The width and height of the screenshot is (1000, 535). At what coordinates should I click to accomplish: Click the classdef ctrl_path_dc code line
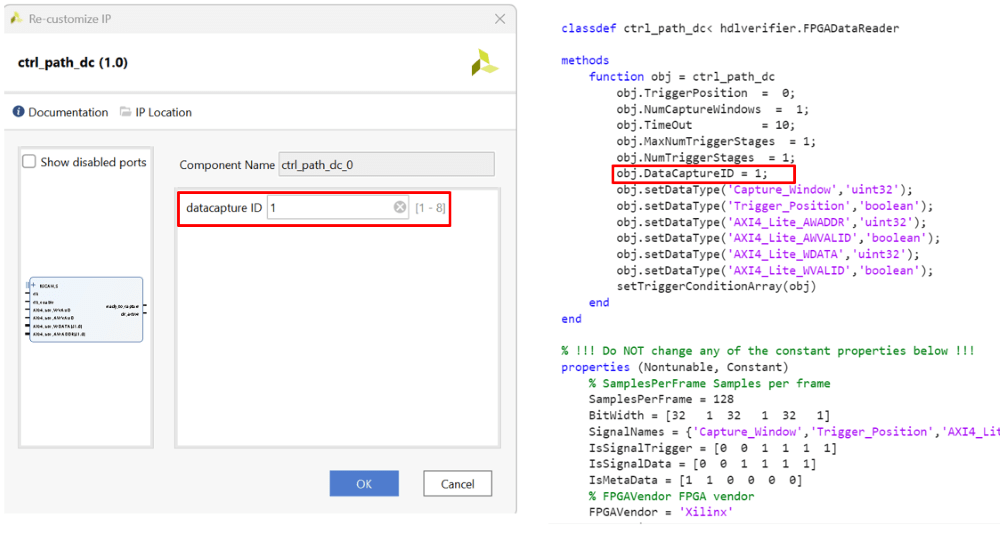[x=730, y=28]
